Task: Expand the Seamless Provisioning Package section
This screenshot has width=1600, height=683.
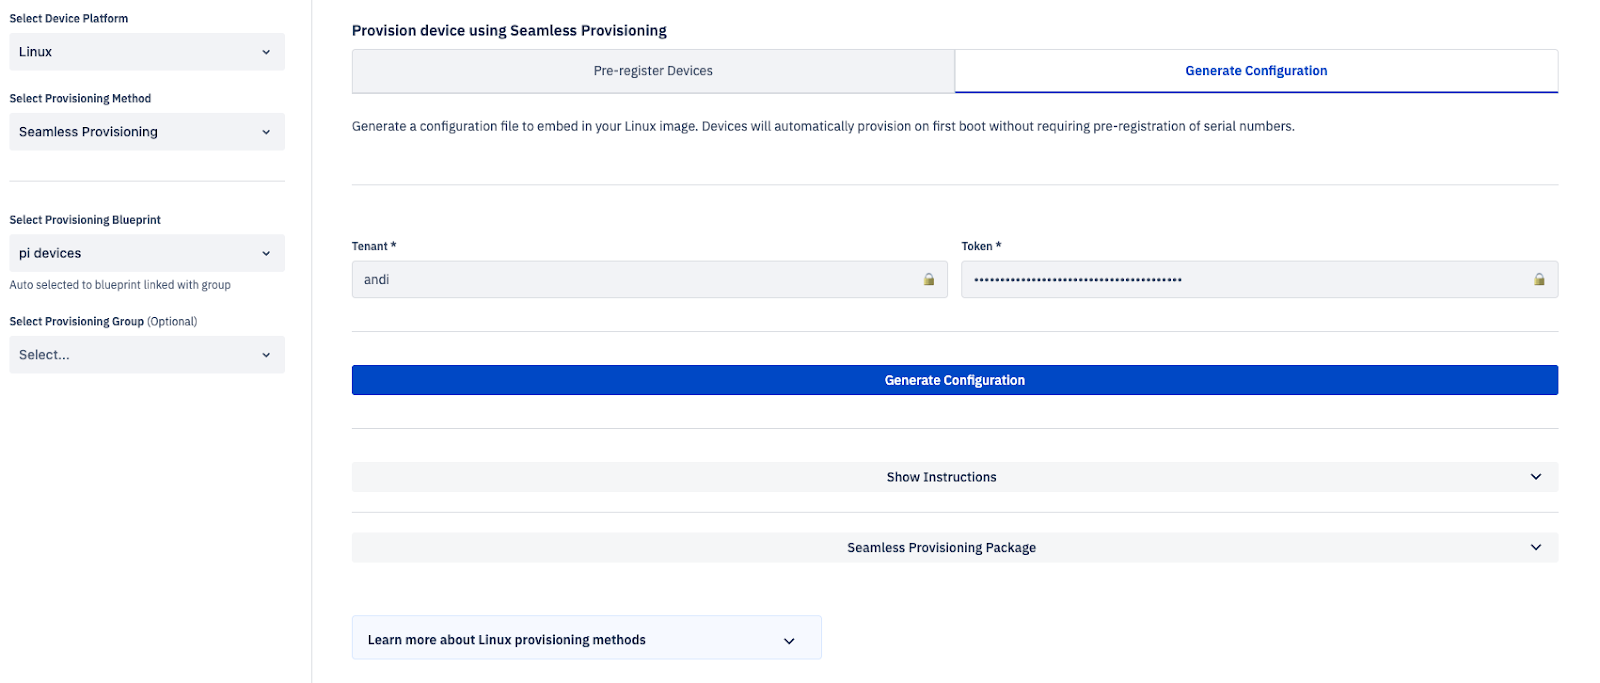Action: [941, 548]
